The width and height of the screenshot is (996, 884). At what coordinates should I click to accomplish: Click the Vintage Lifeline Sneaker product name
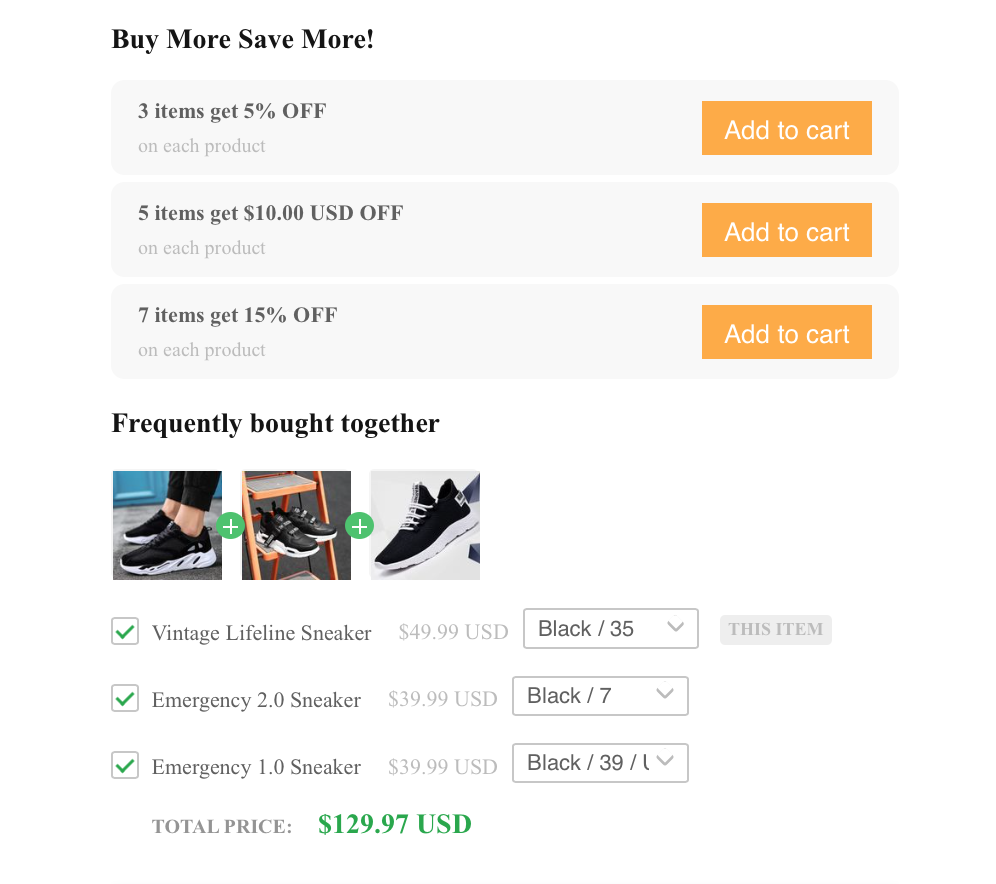pos(261,633)
